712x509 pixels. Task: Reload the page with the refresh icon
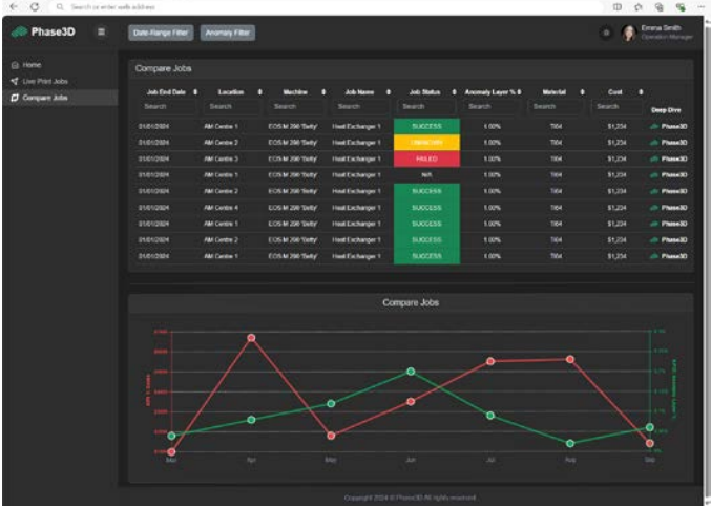click(35, 7)
